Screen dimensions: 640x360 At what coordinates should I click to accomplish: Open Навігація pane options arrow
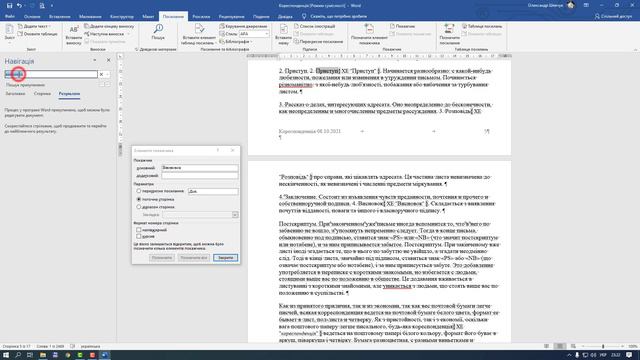(x=95, y=60)
